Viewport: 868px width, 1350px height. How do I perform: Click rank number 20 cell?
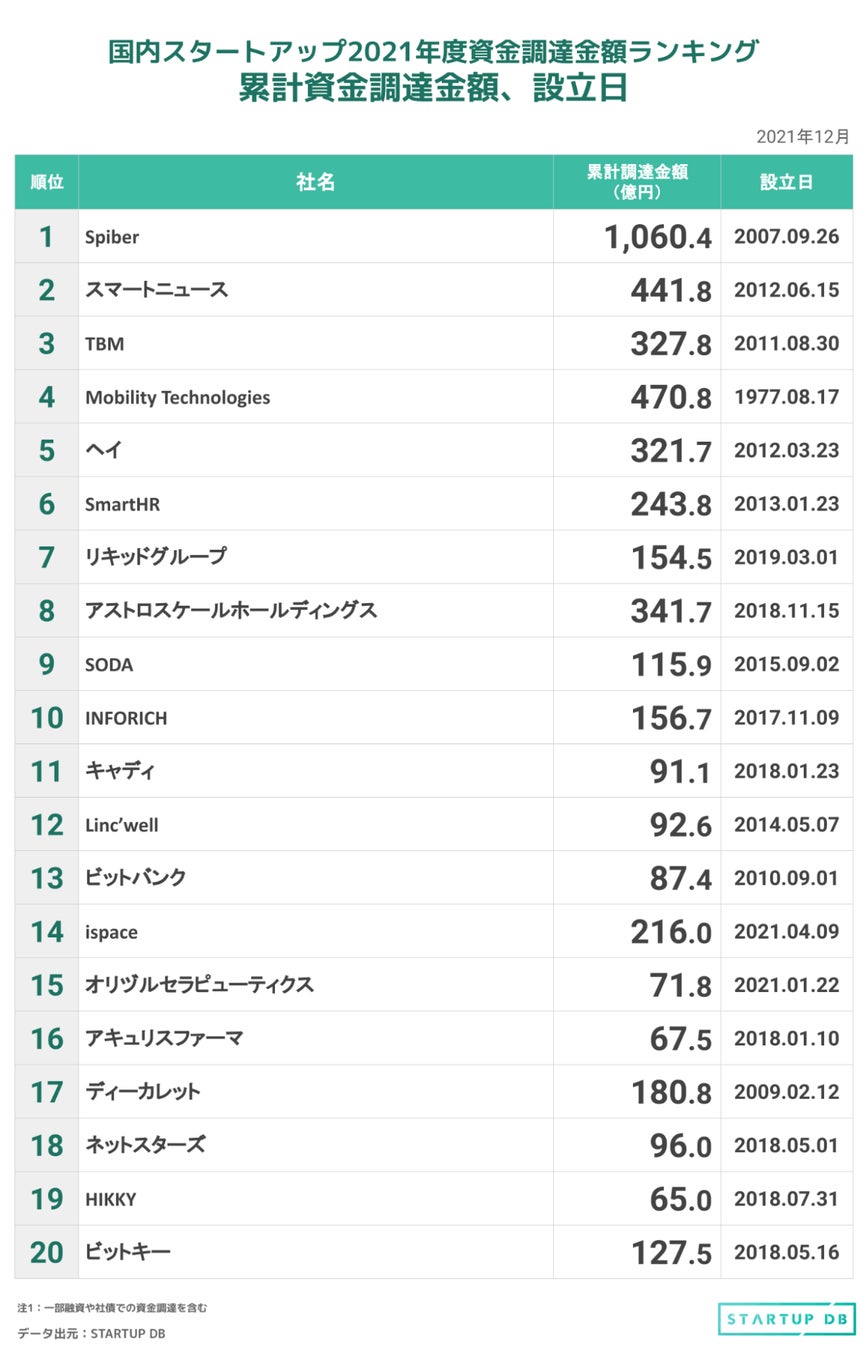[x=47, y=1252]
